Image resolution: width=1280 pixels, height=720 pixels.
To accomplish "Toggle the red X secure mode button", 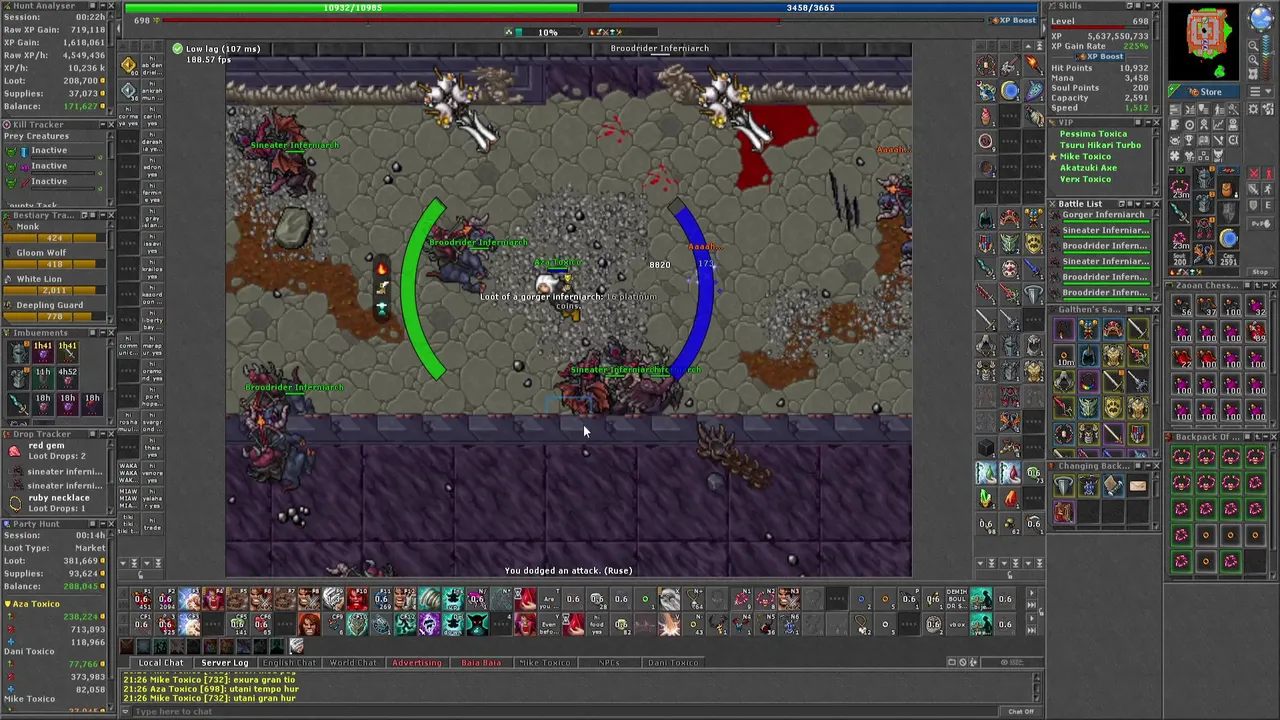I will 1253,173.
